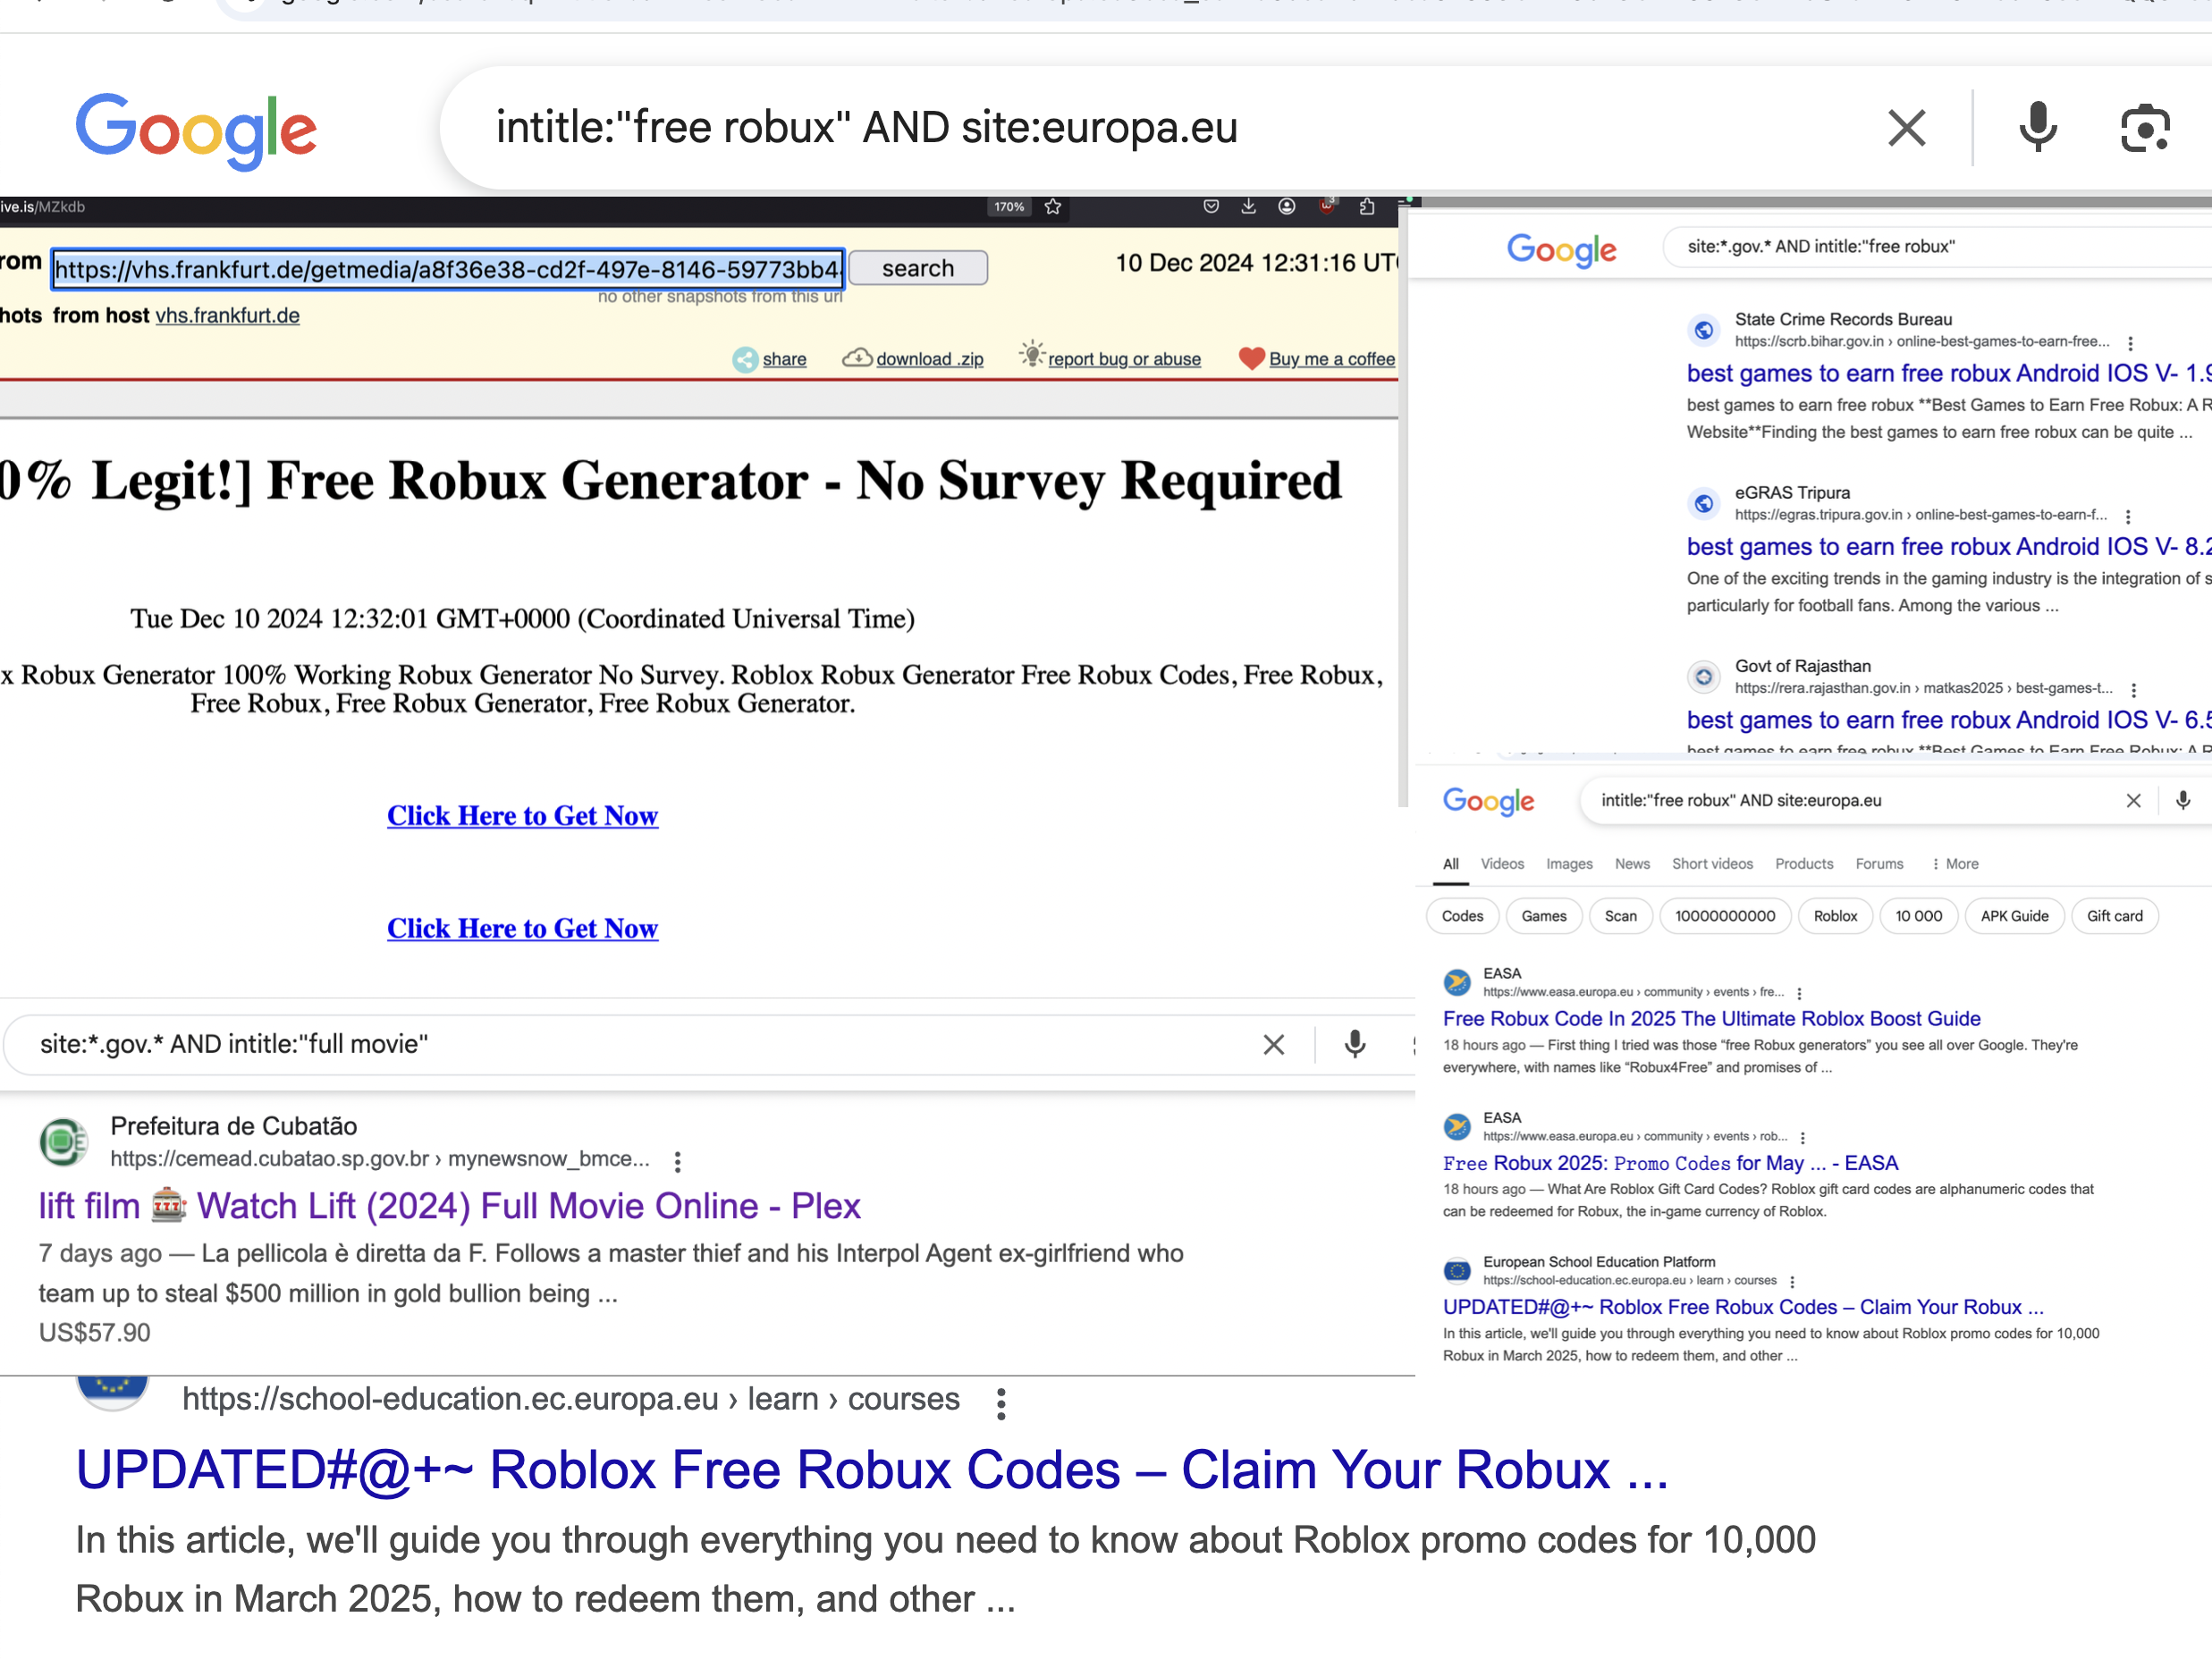Click the eGRAS Tripura globe favicon
2212x1659 pixels.
click(1704, 503)
